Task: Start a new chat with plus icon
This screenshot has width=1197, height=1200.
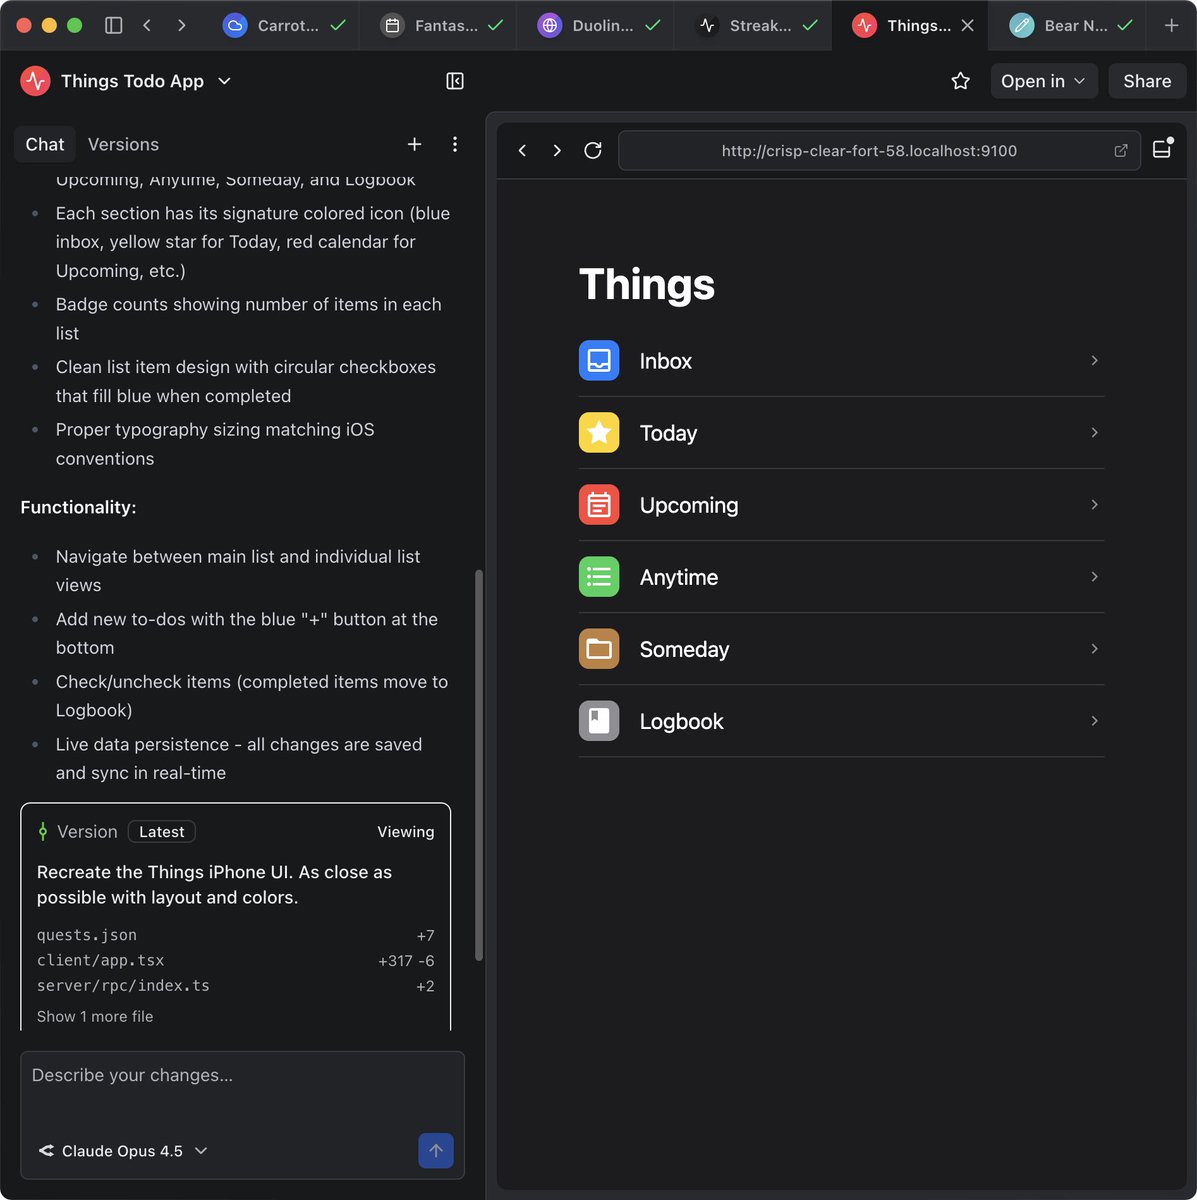Action: [414, 144]
